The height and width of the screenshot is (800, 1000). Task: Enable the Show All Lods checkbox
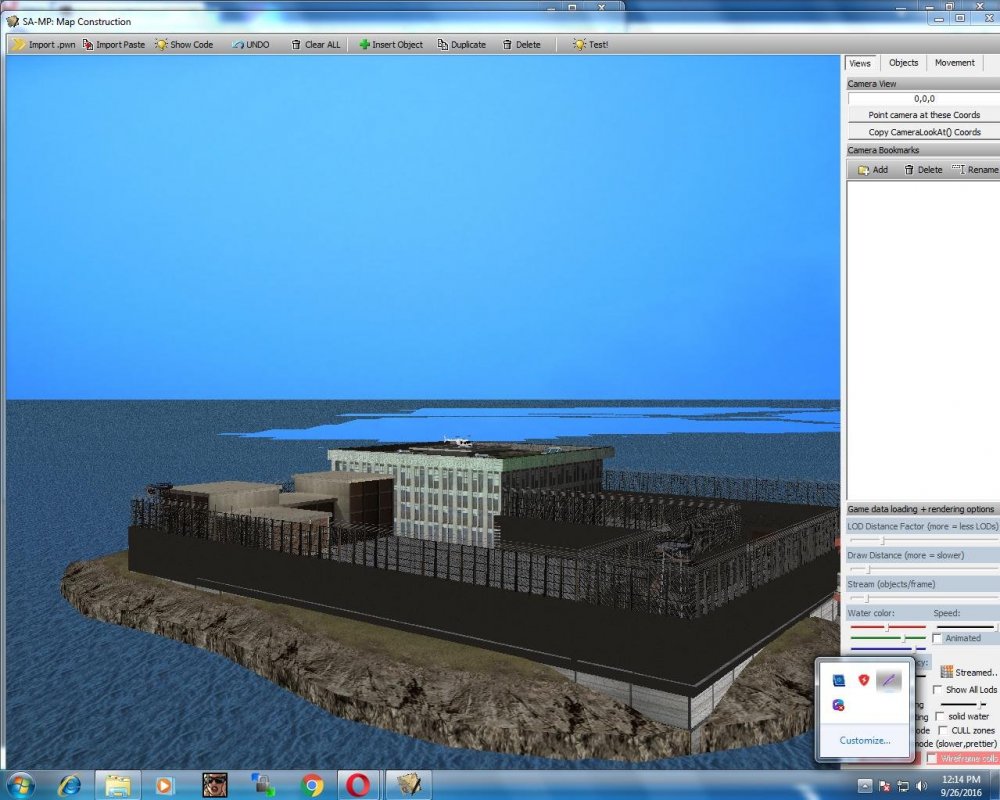tap(937, 690)
